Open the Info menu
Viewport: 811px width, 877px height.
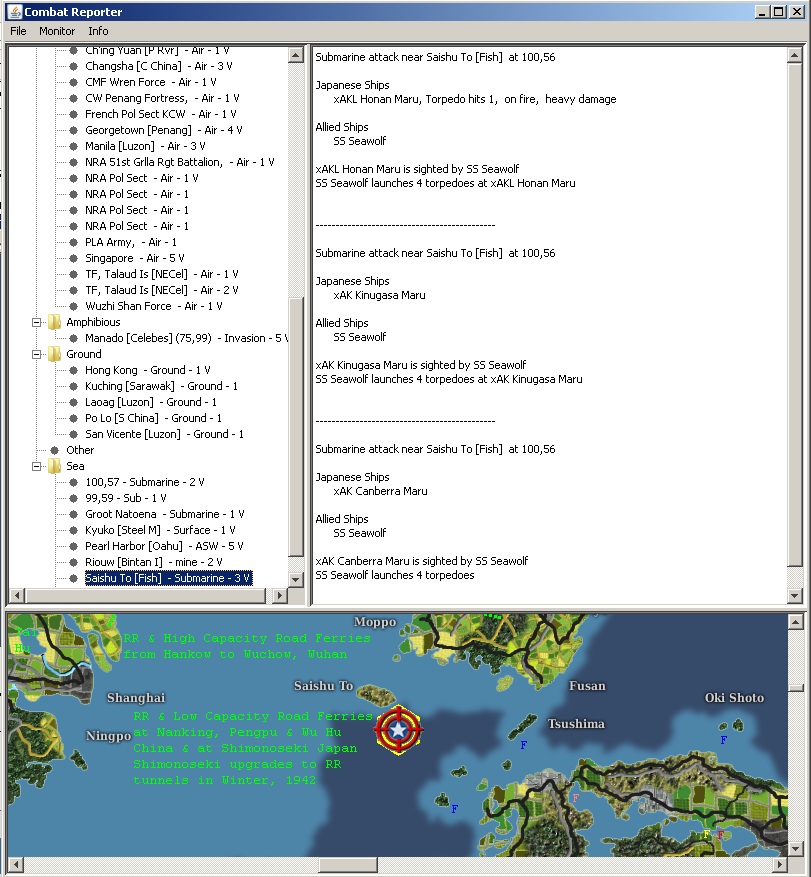pyautogui.click(x=98, y=31)
